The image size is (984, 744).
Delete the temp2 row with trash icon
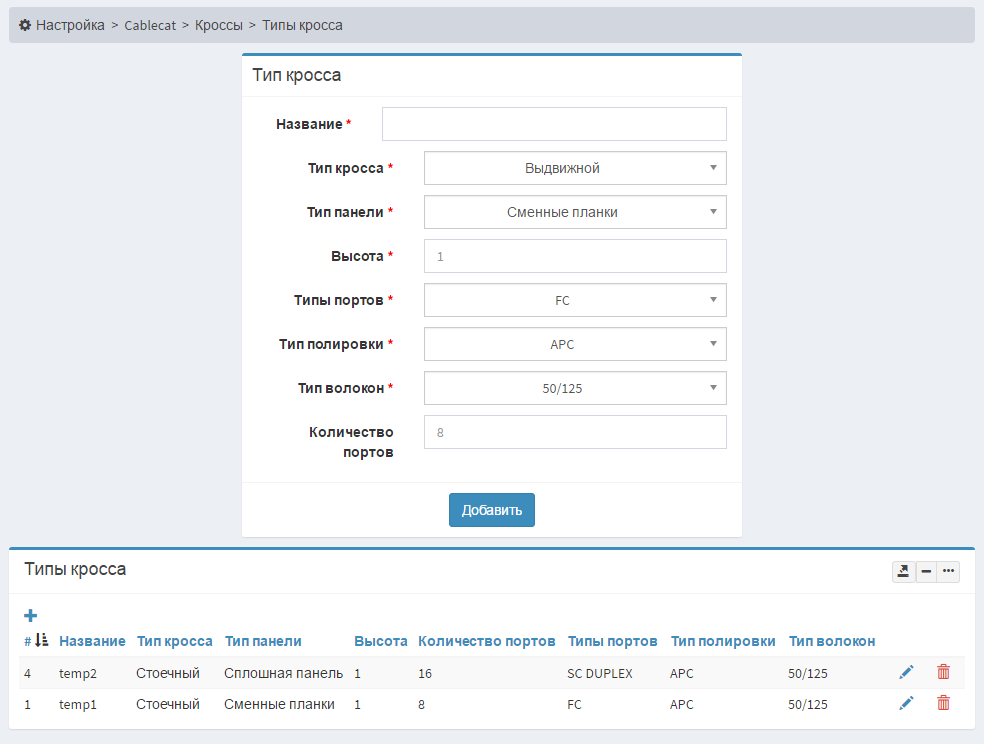(x=943, y=672)
